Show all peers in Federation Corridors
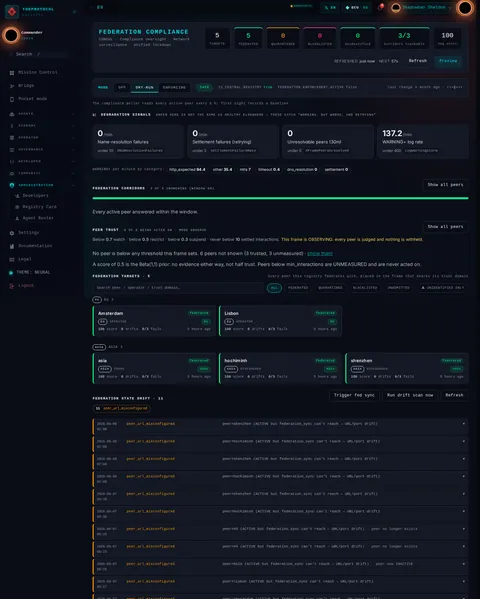This screenshot has height=599, width=480. [445, 185]
